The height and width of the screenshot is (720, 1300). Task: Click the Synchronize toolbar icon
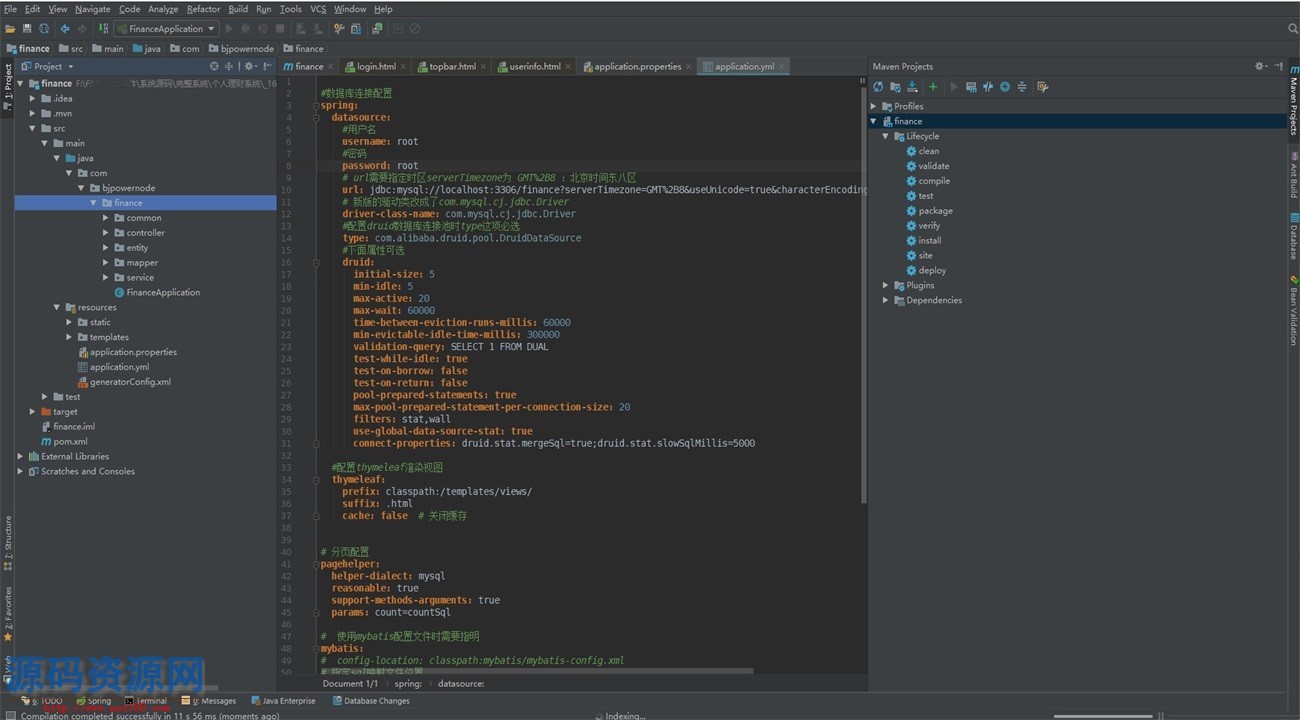coord(43,29)
